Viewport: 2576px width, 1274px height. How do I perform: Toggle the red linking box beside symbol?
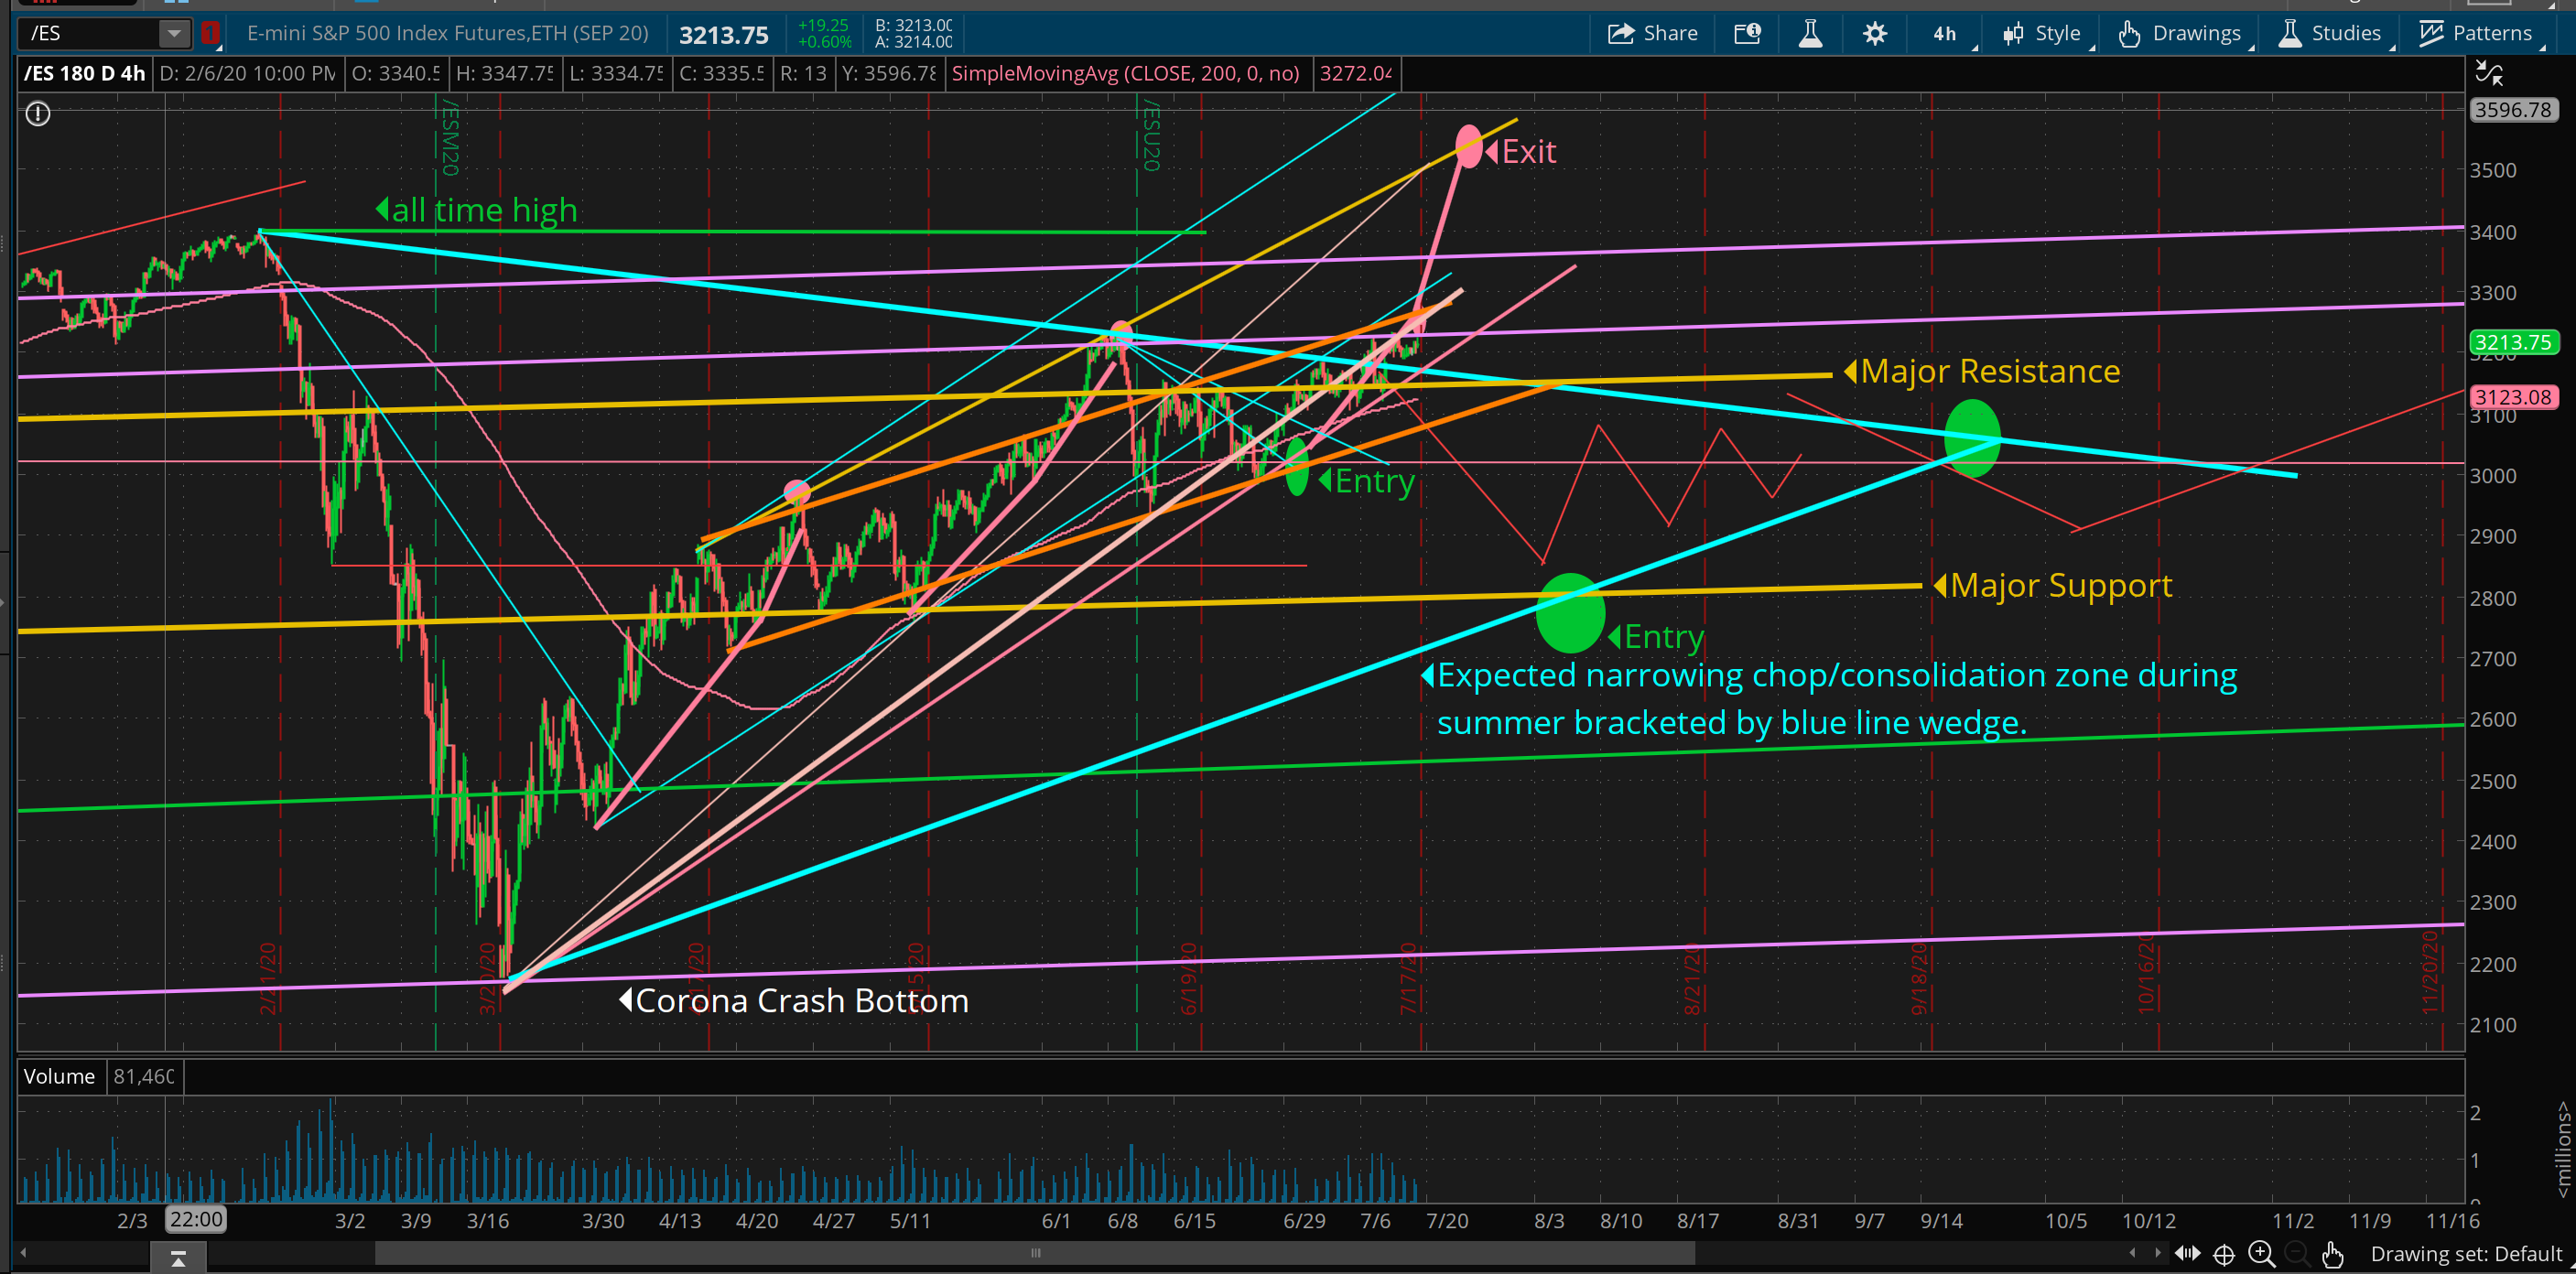click(x=209, y=33)
